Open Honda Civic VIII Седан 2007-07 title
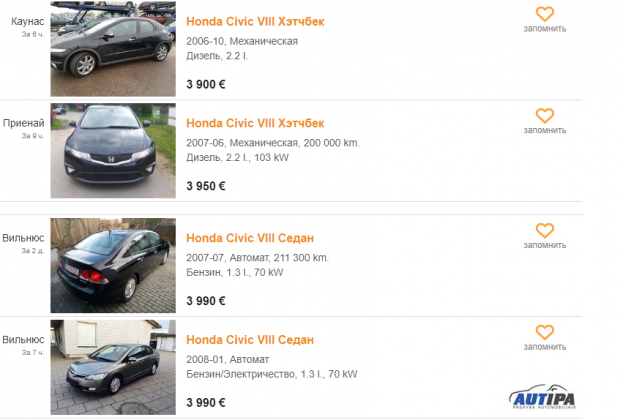 250,238
